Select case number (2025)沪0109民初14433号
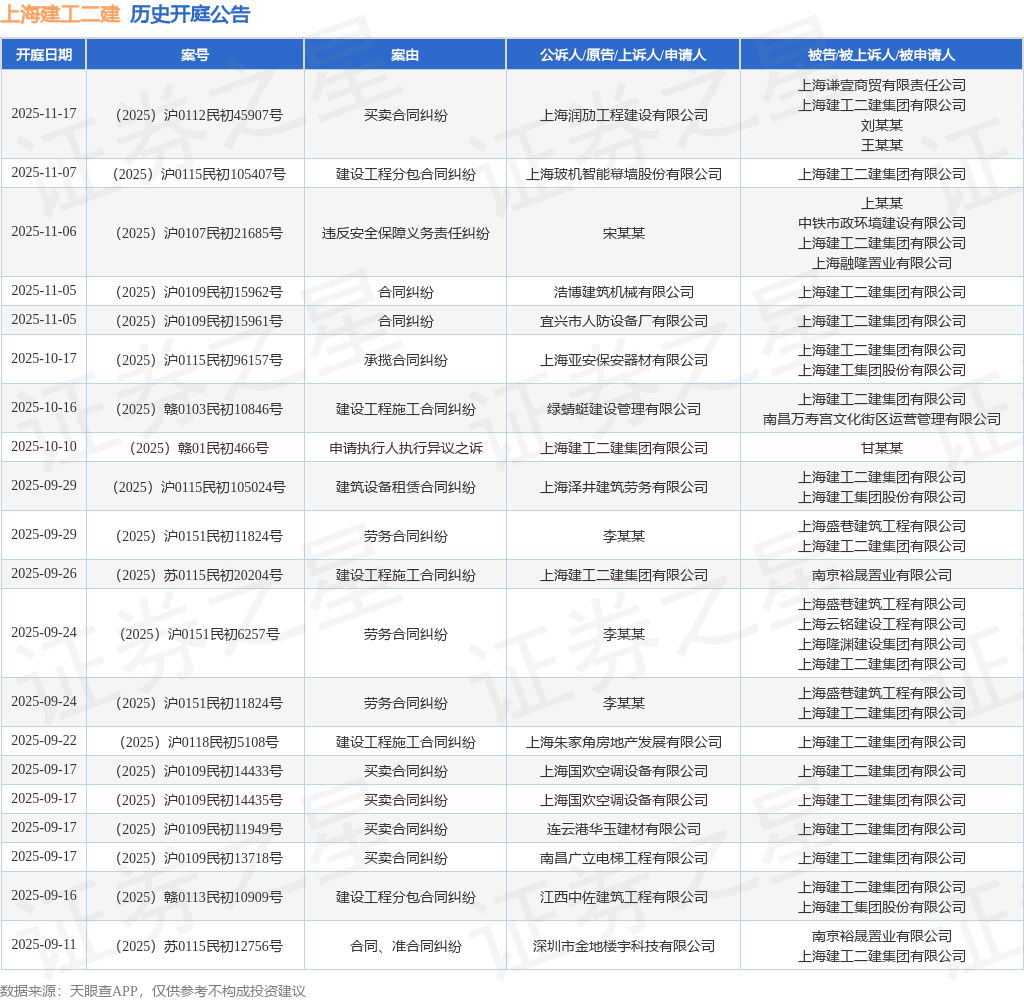This screenshot has width=1024, height=1000. click(199, 771)
